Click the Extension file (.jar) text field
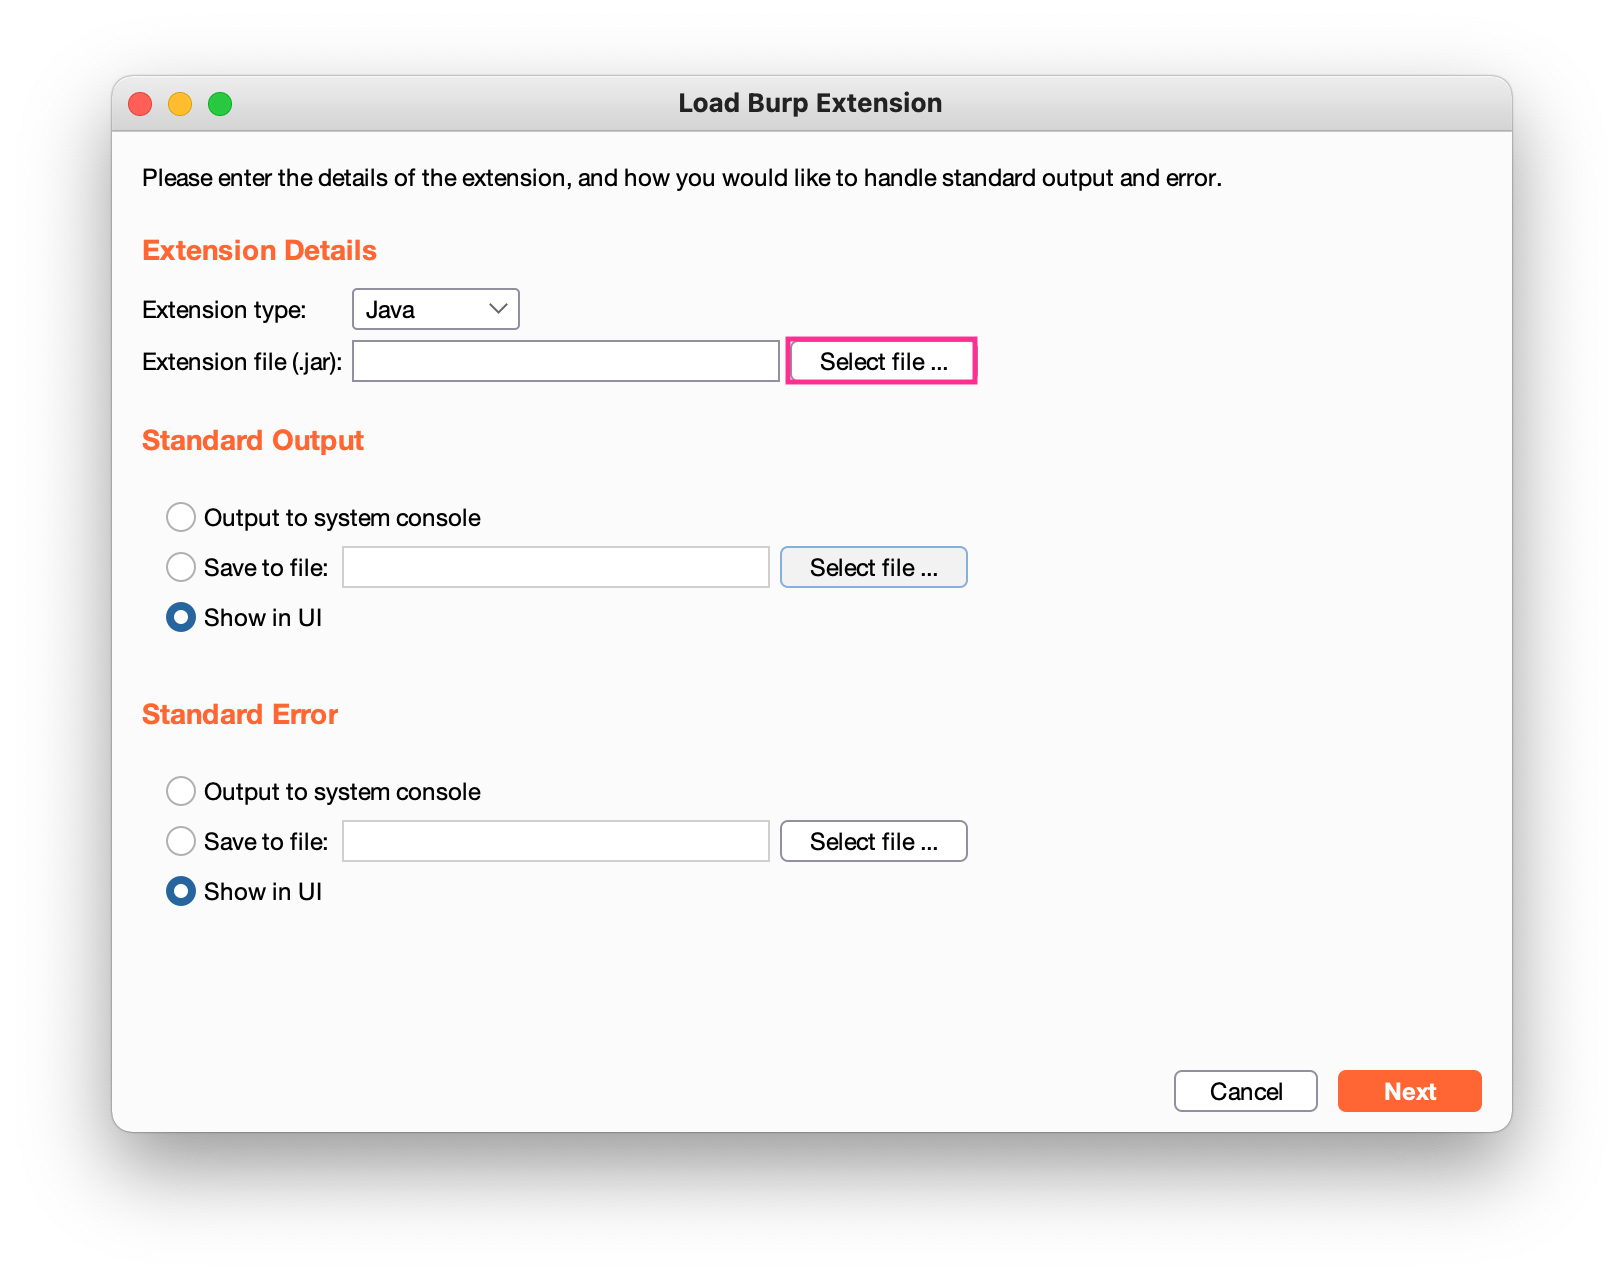Screen dimensions: 1624x1280 coord(565,361)
